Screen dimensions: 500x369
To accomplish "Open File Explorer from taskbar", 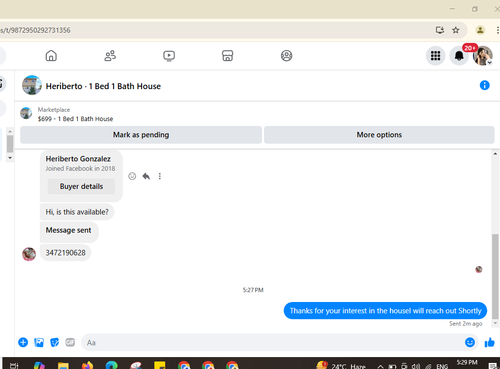I will point(63,365).
